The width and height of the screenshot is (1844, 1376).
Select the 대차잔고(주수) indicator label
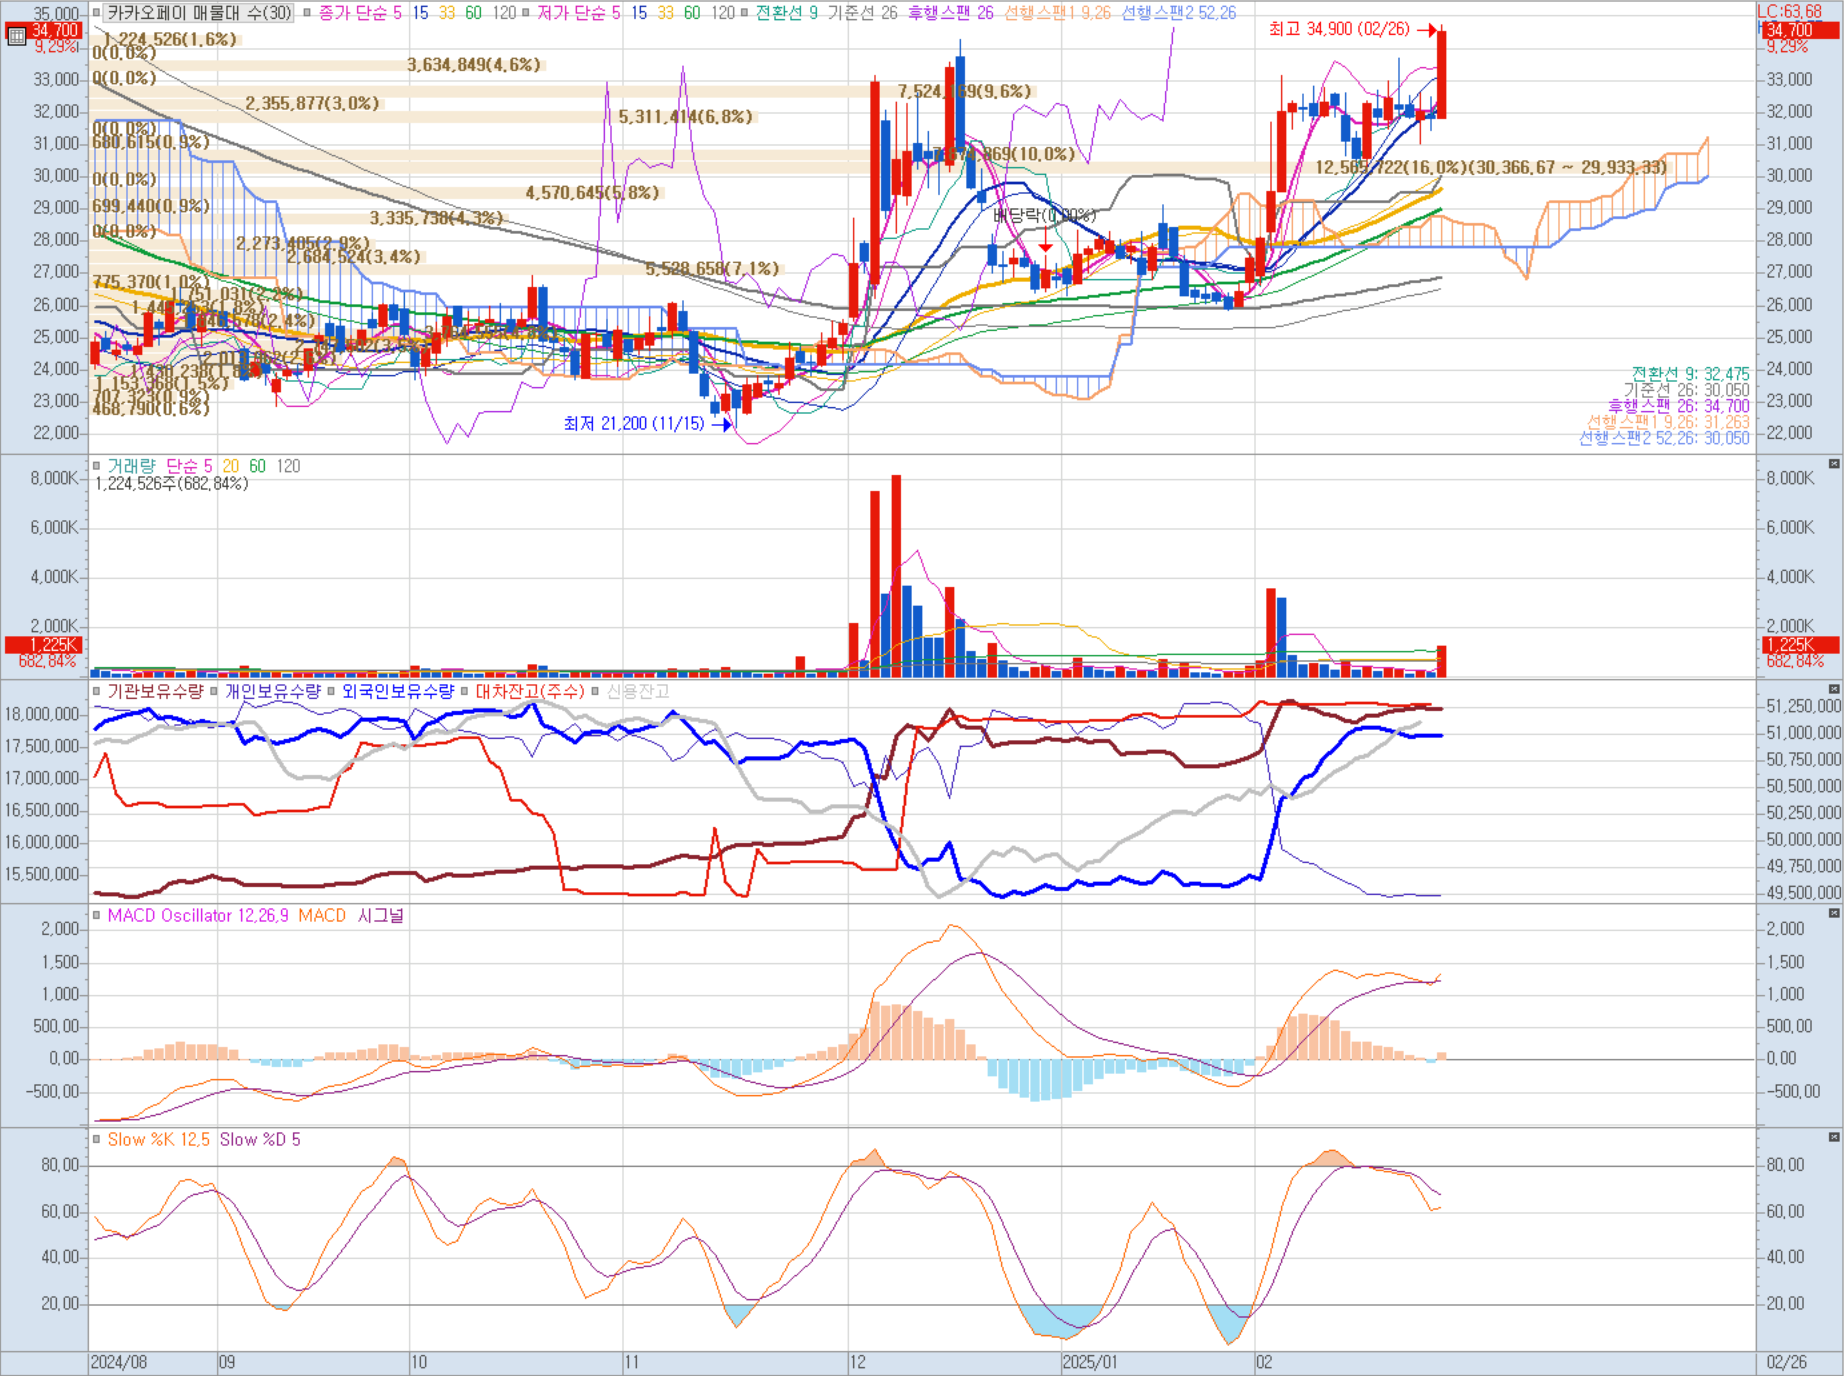pos(529,691)
